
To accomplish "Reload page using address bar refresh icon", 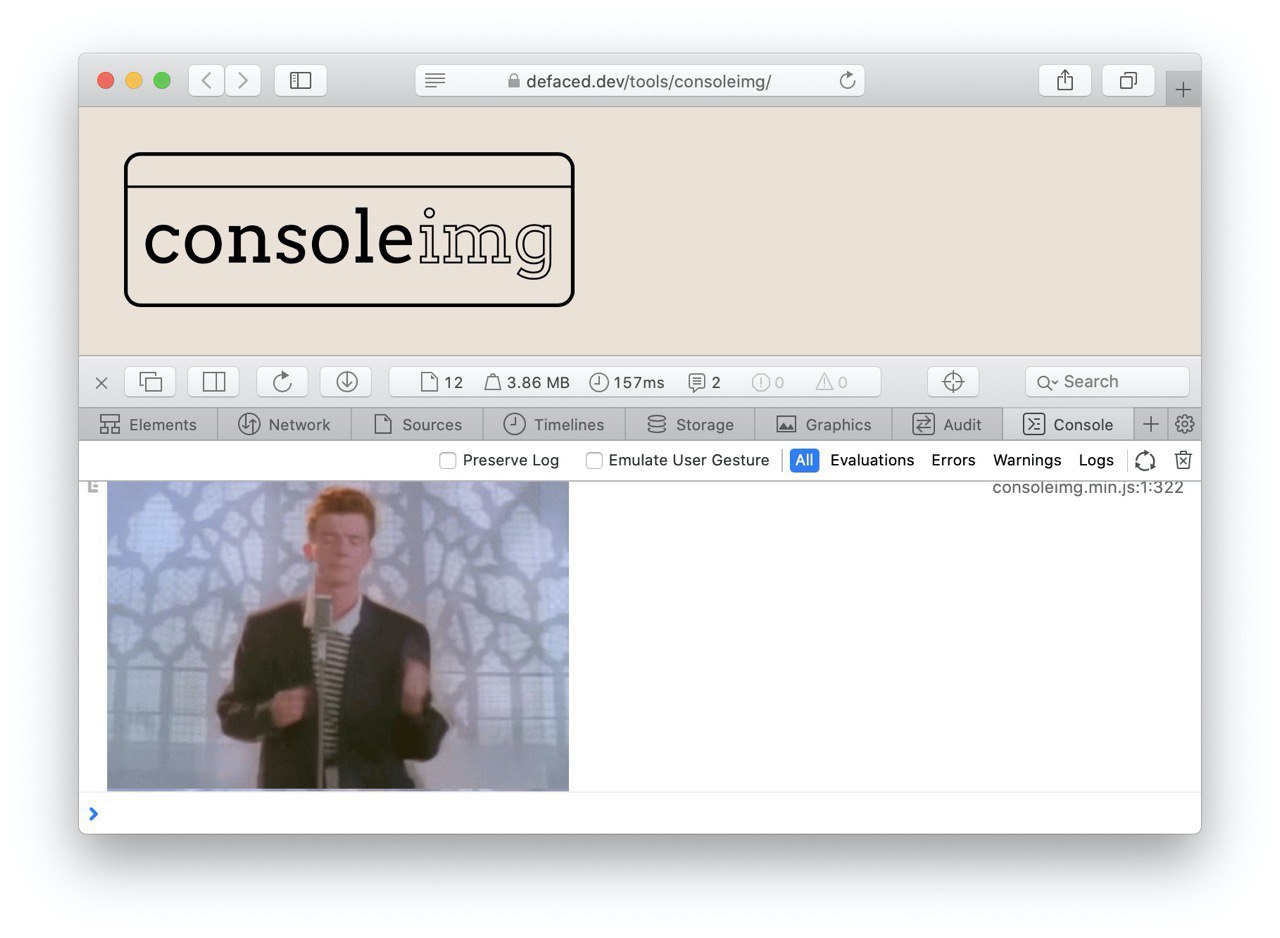I will point(847,81).
